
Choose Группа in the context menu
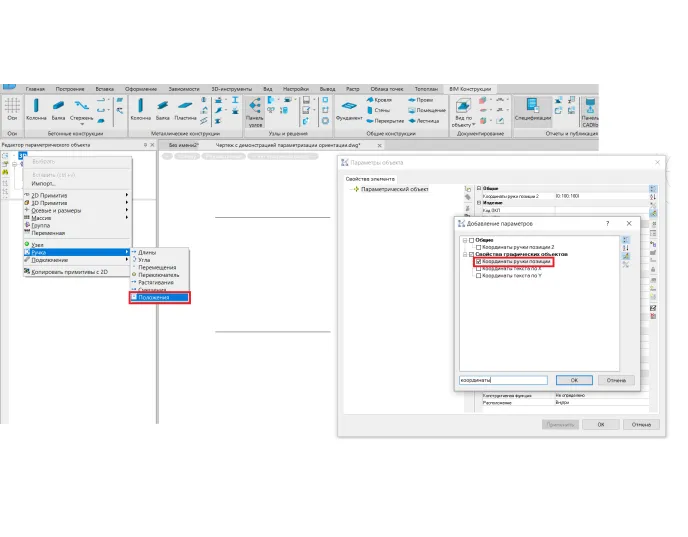tap(78, 226)
